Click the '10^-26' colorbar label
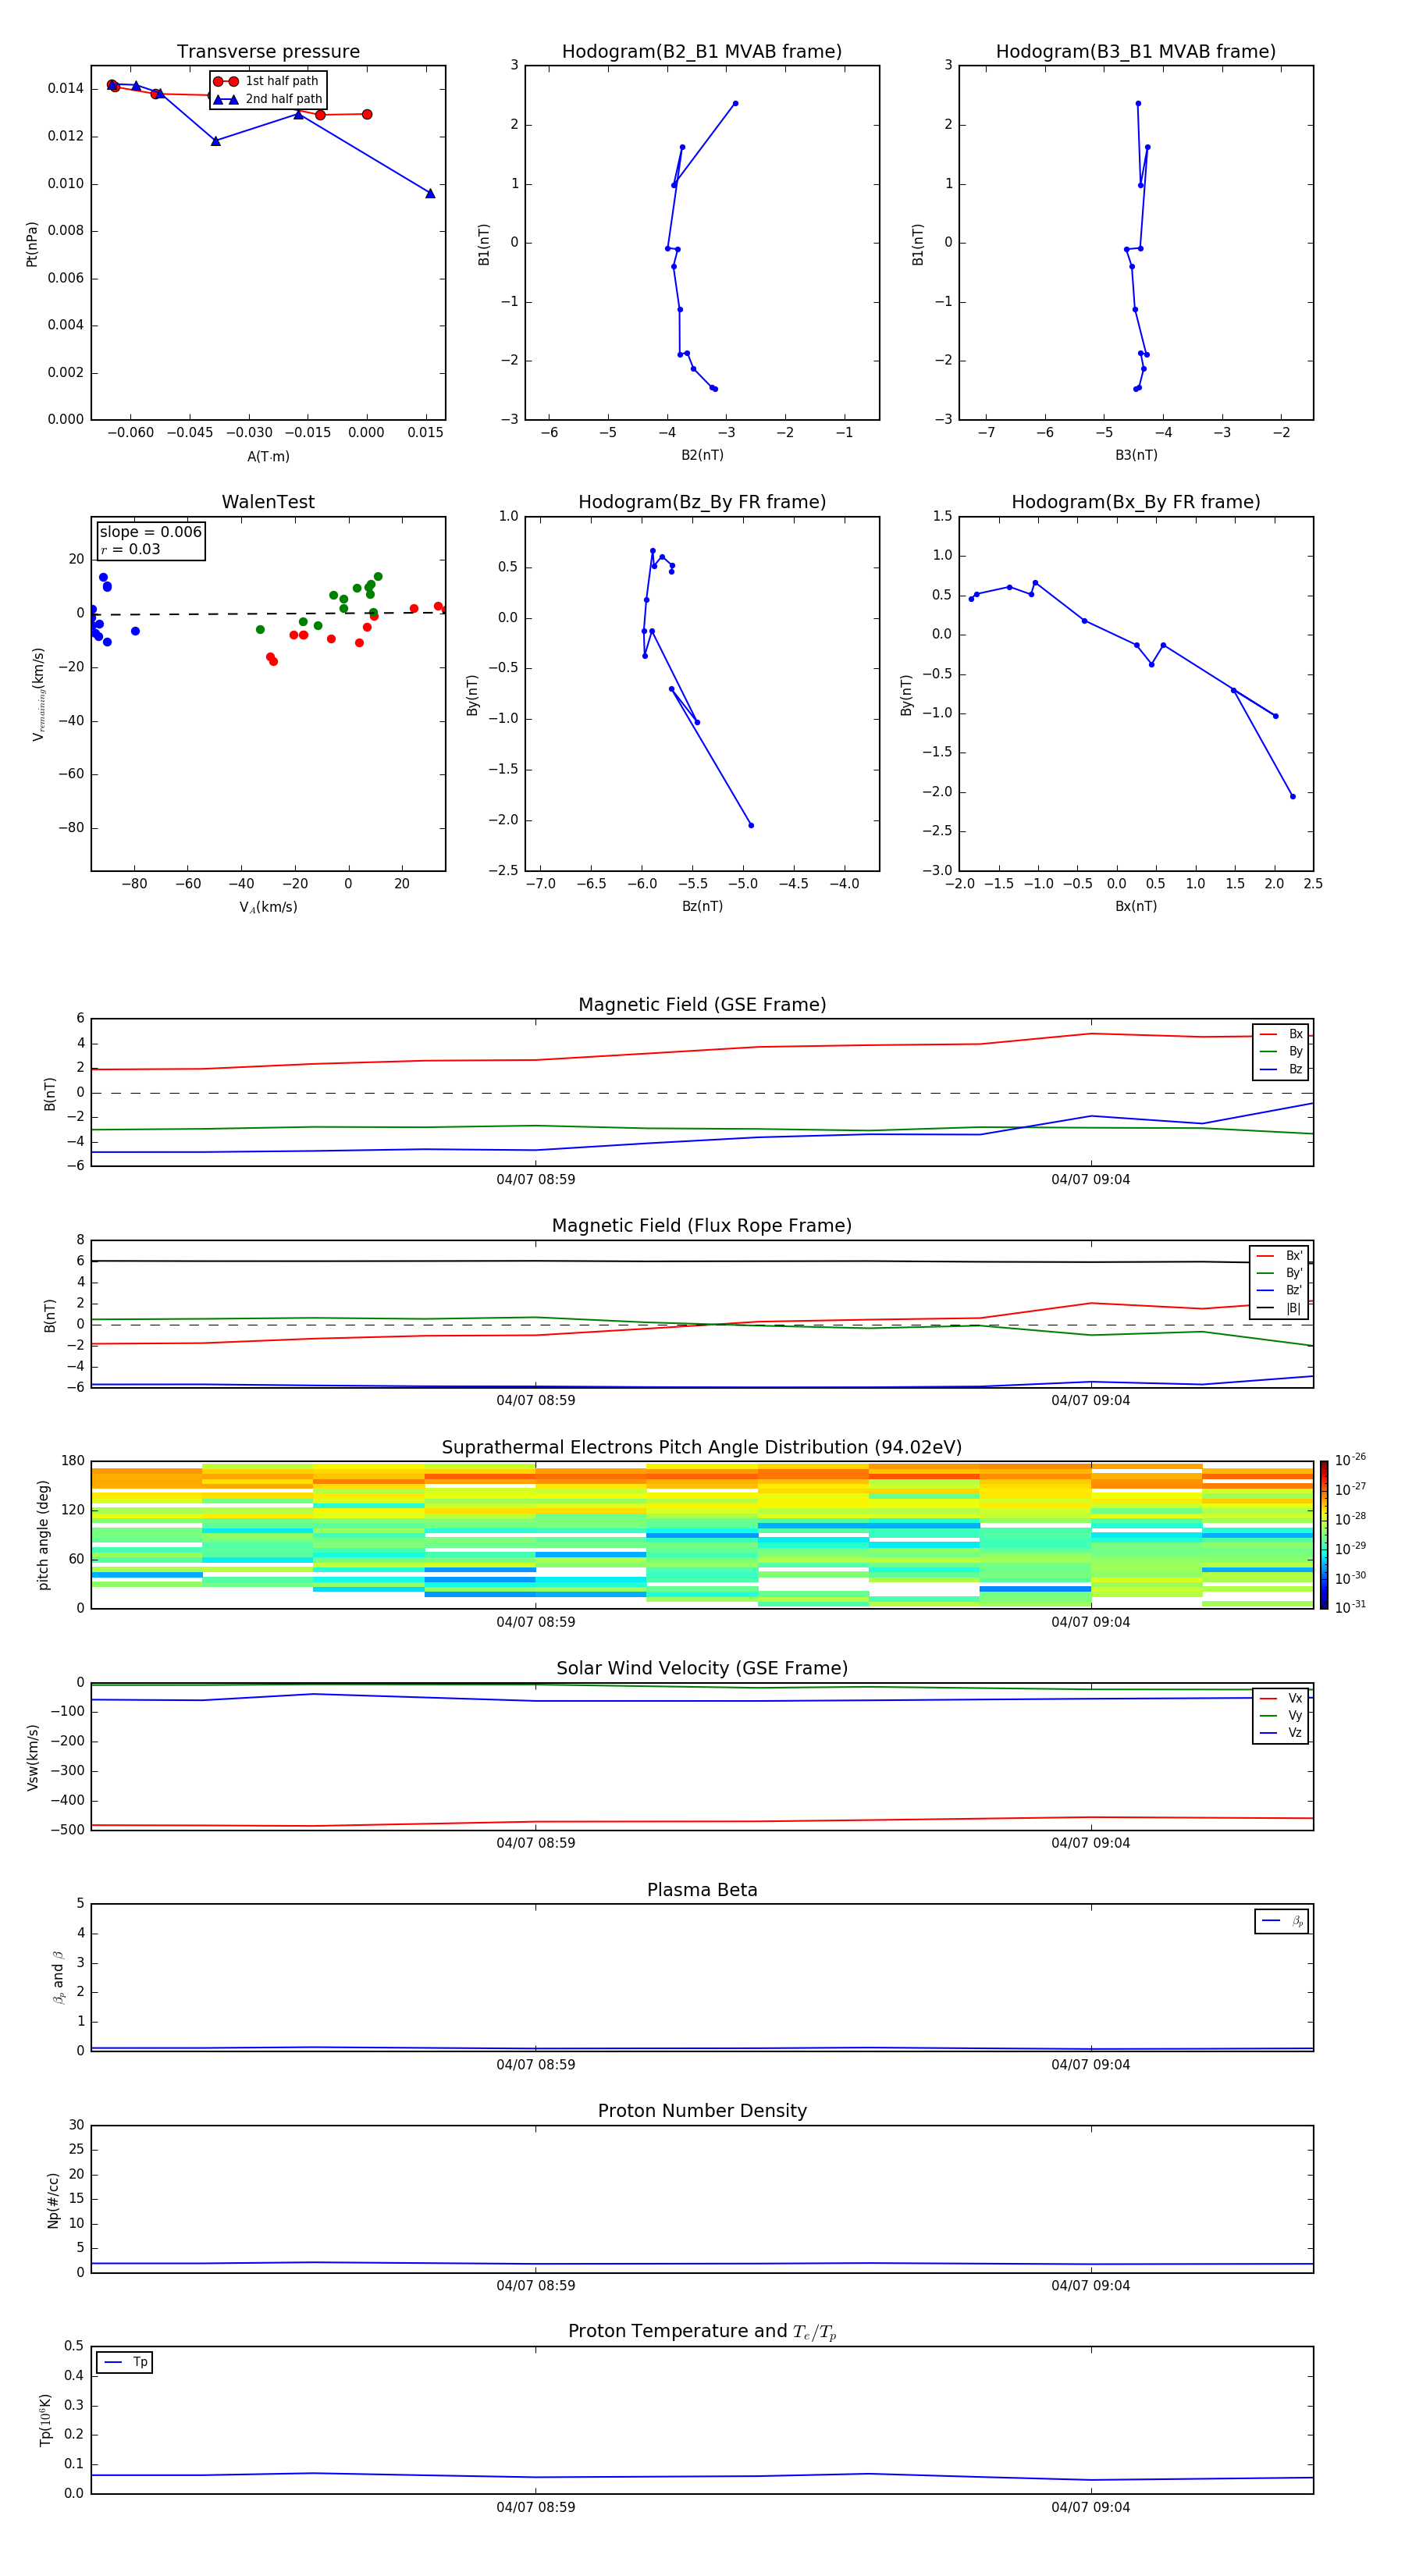This screenshot has height=2576, width=1405. 1350,1460
